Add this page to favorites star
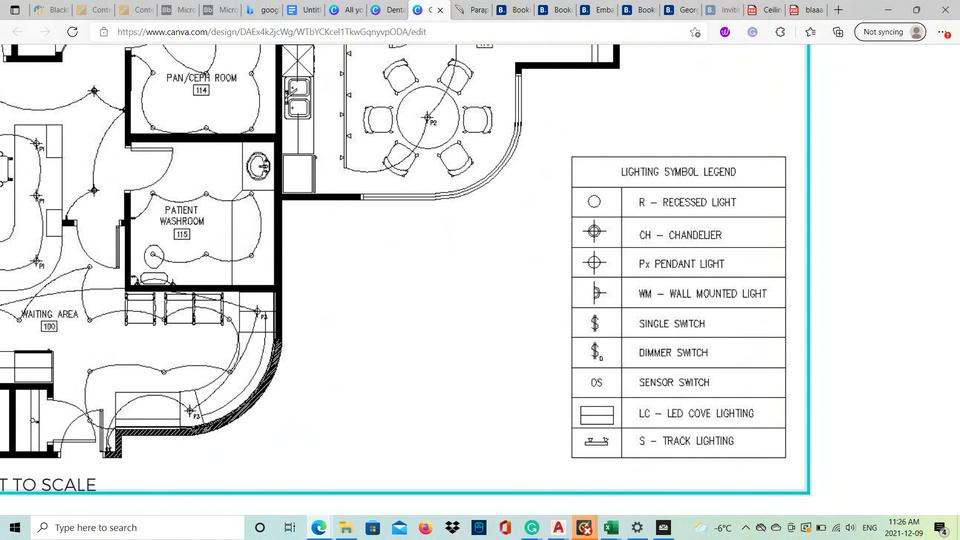Image resolution: width=960 pixels, height=540 pixels. click(x=695, y=32)
